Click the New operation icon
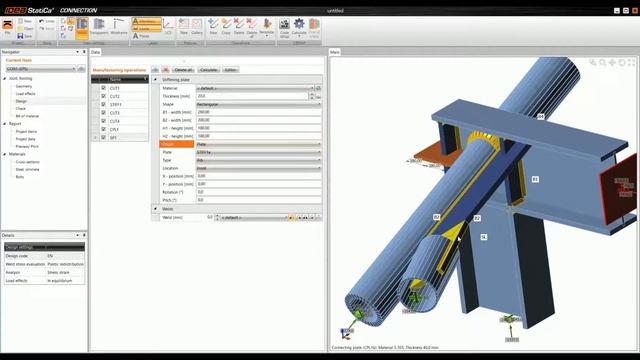Image resolution: width=640 pixels, height=360 pixels. 213,27
